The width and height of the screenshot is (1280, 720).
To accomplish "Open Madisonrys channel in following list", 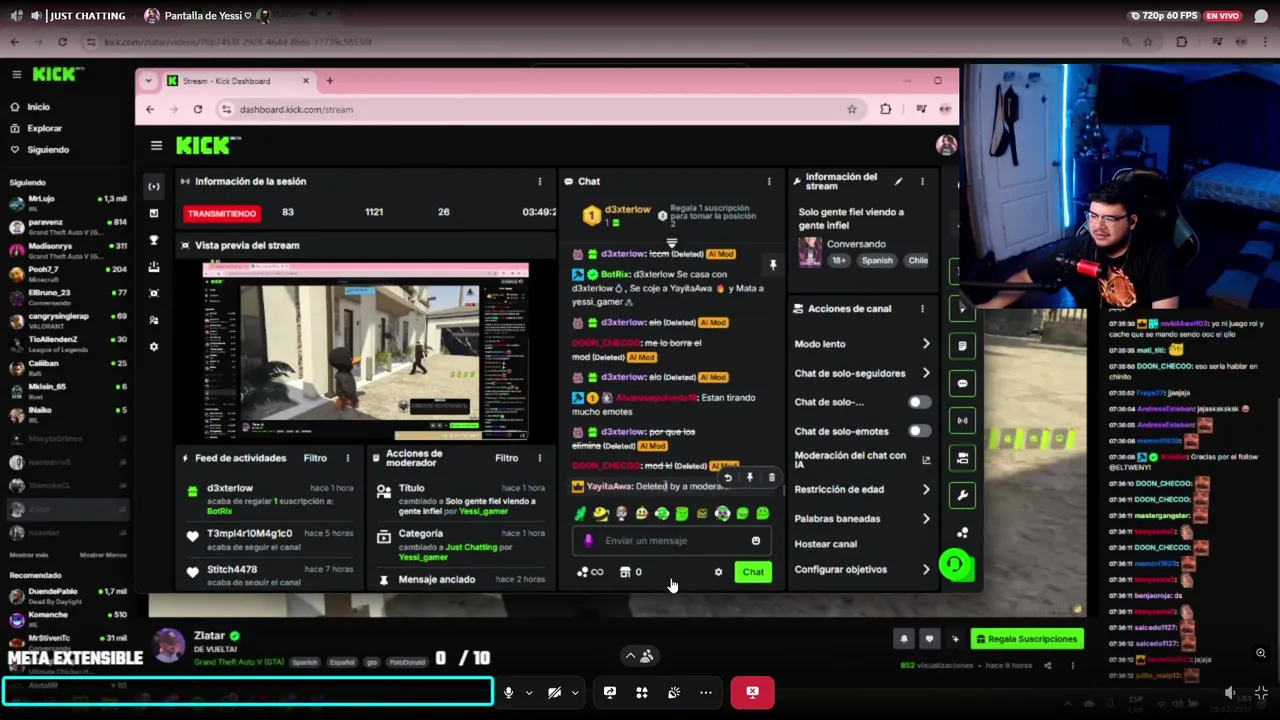I will tap(68, 250).
